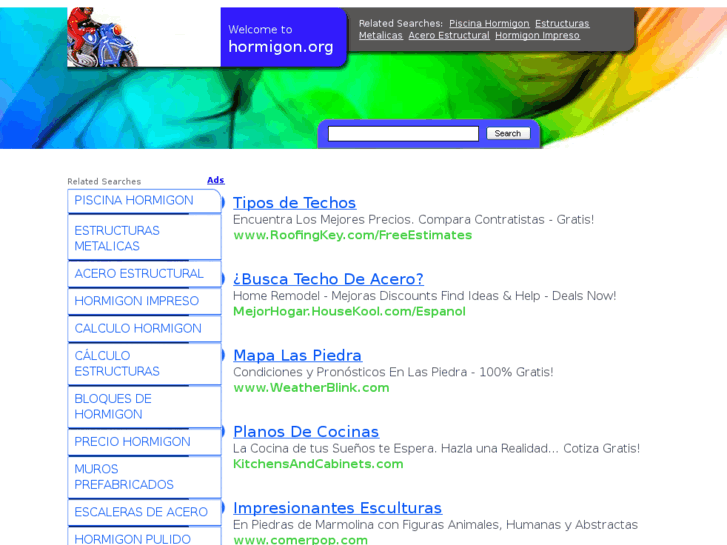The image size is (727, 545).
Task: Select ESCALERAS DE ACERO in sidebar
Action: pos(144,512)
